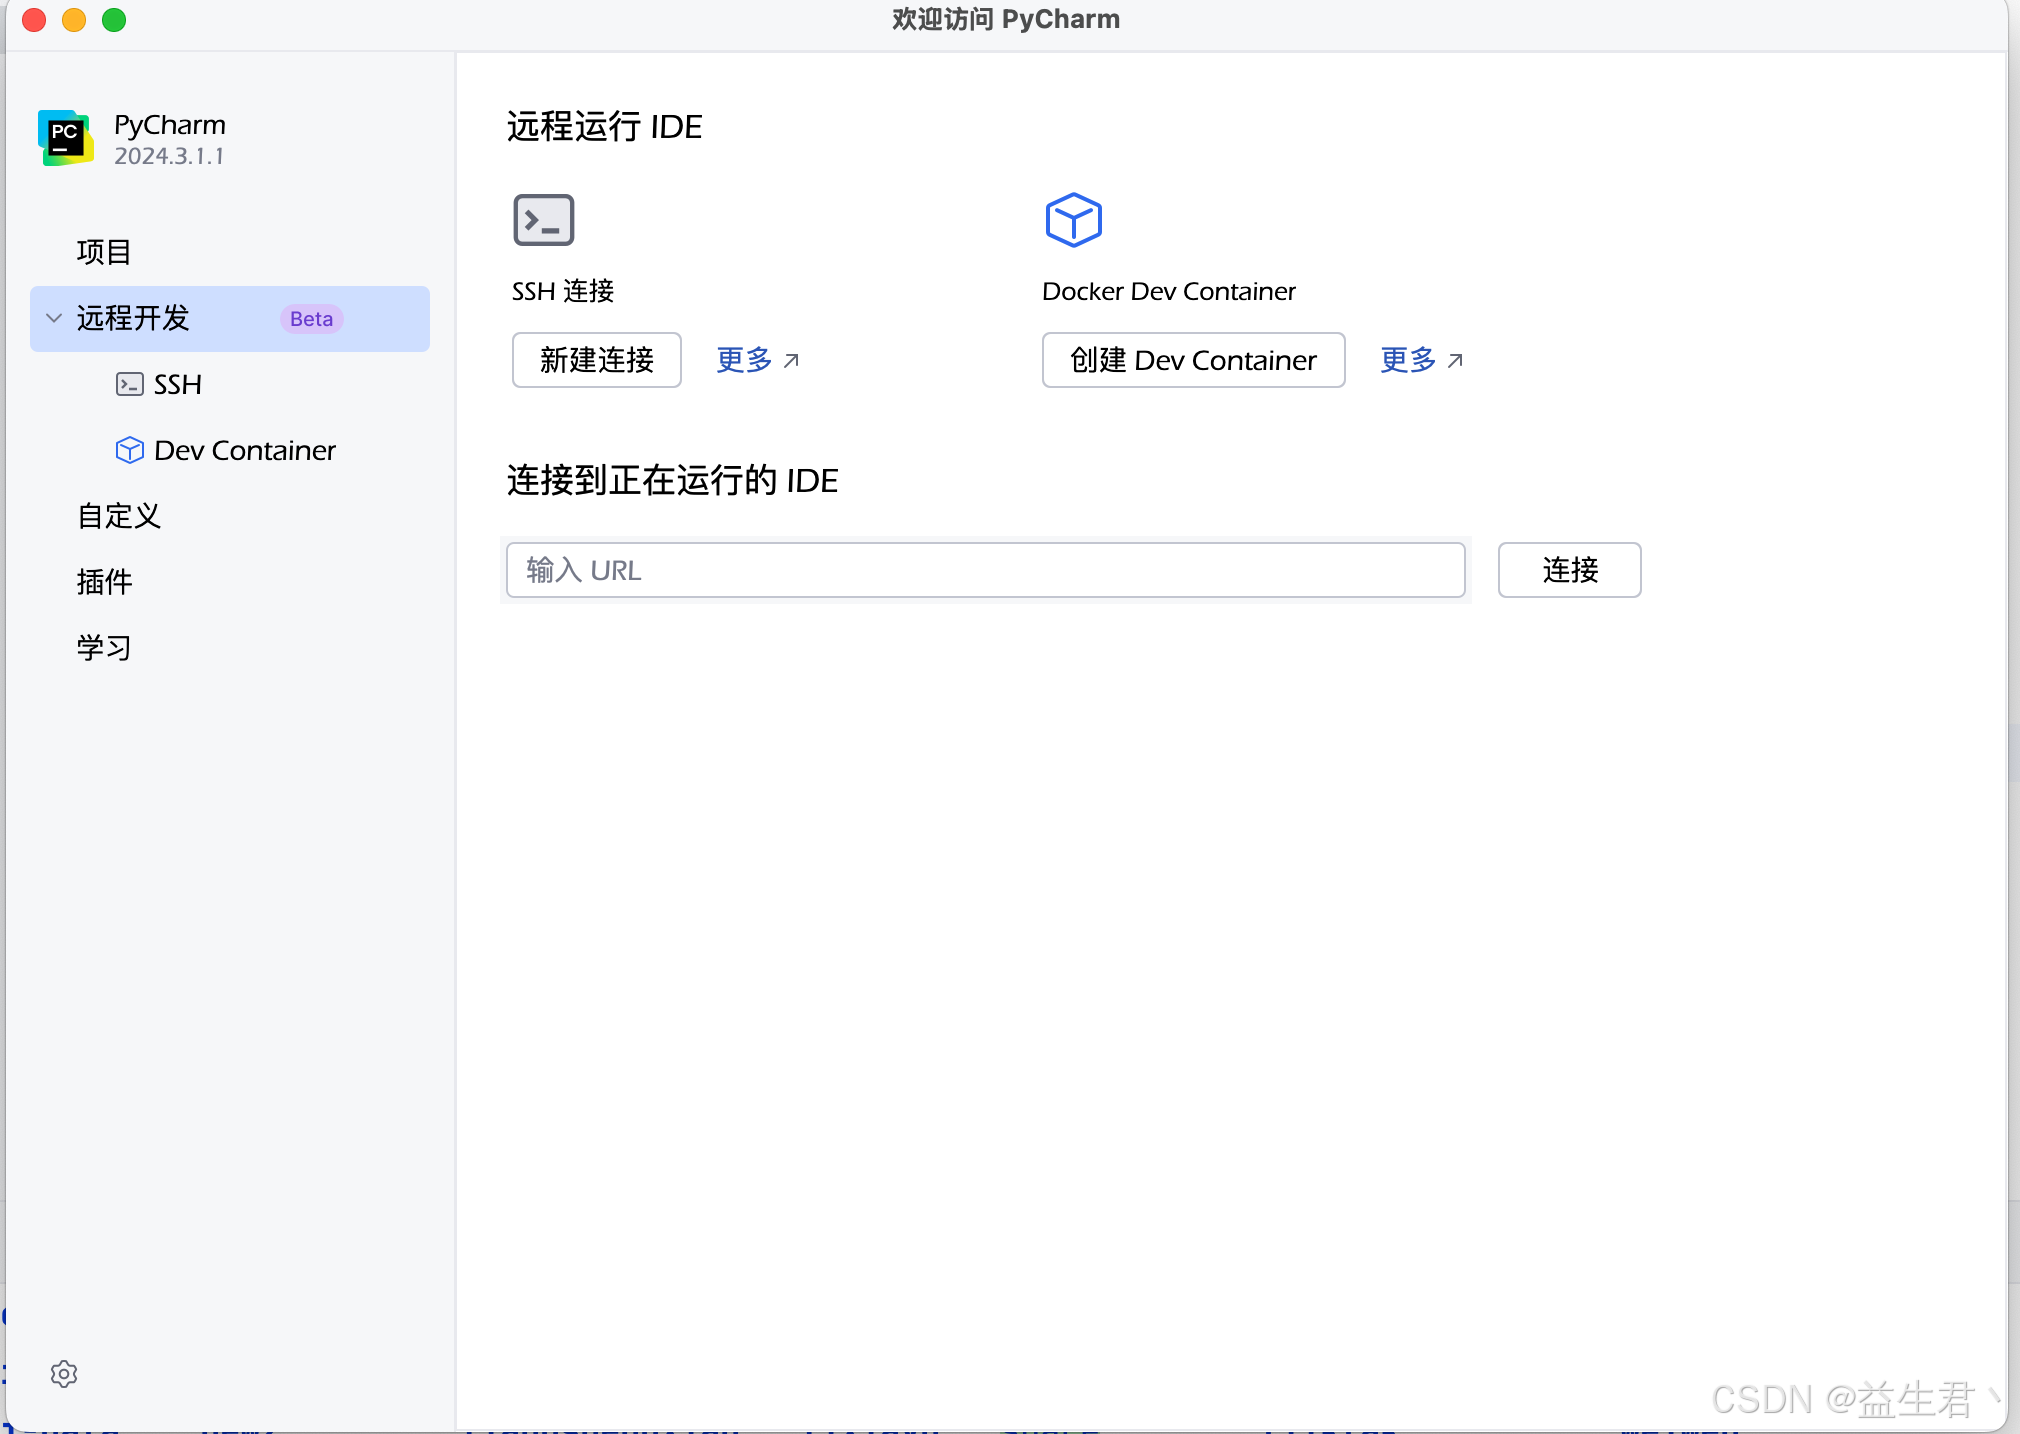Select Dev Container in the sidebar
Viewport: 2020px width, 1434px height.
tap(244, 450)
